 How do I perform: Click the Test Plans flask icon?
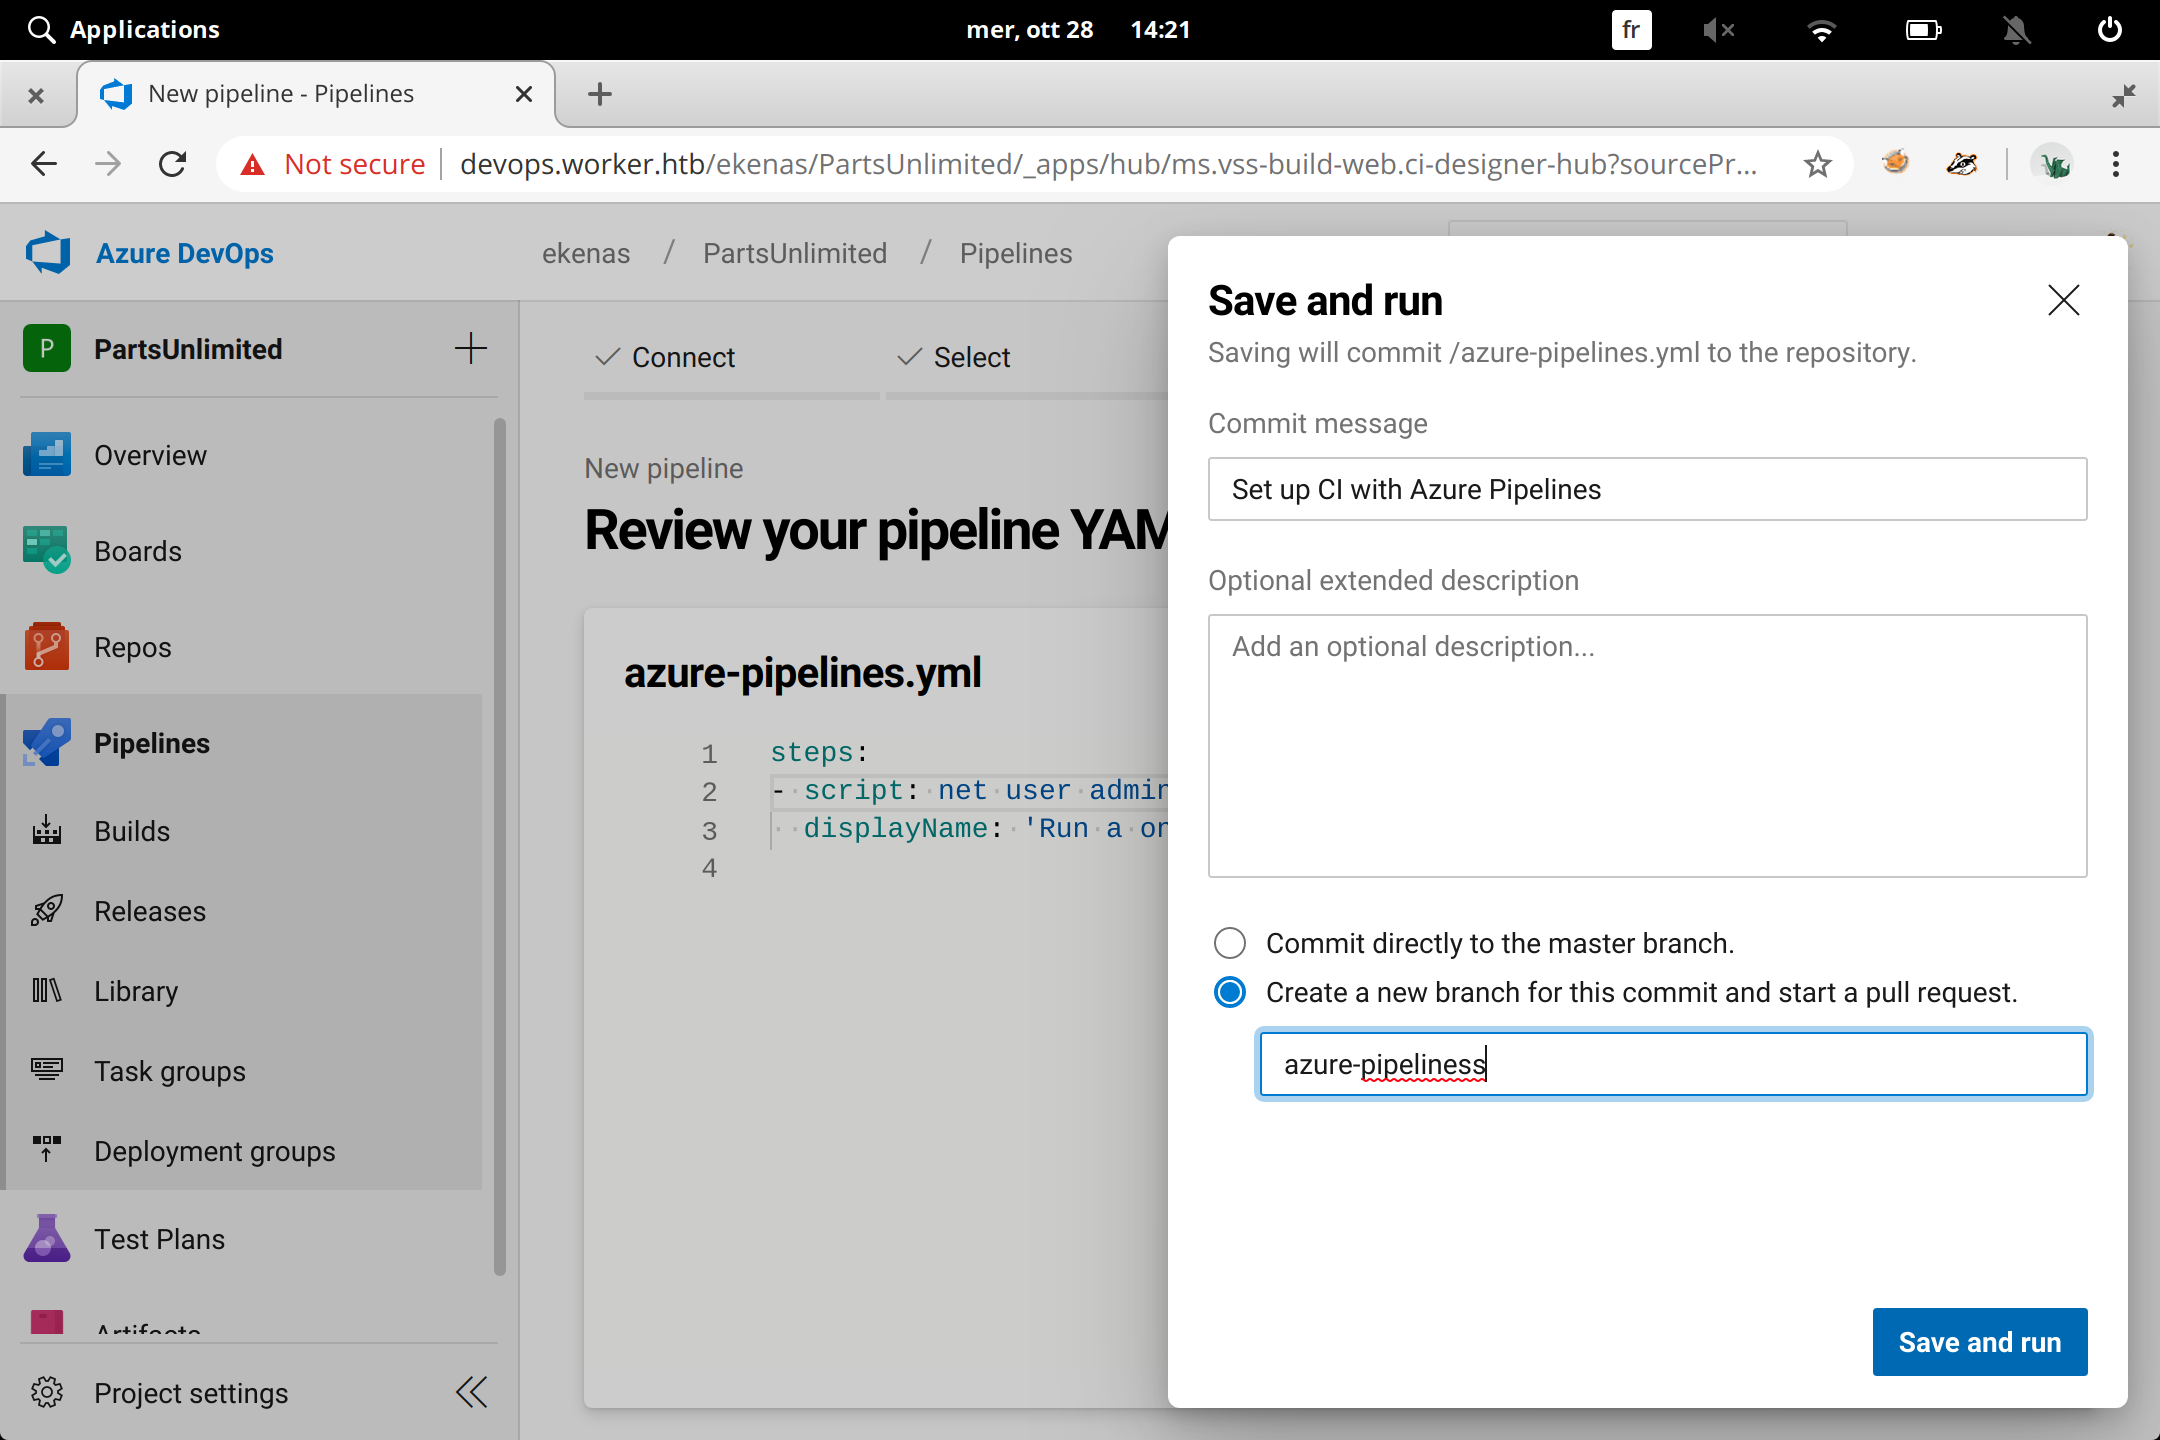(x=46, y=1238)
